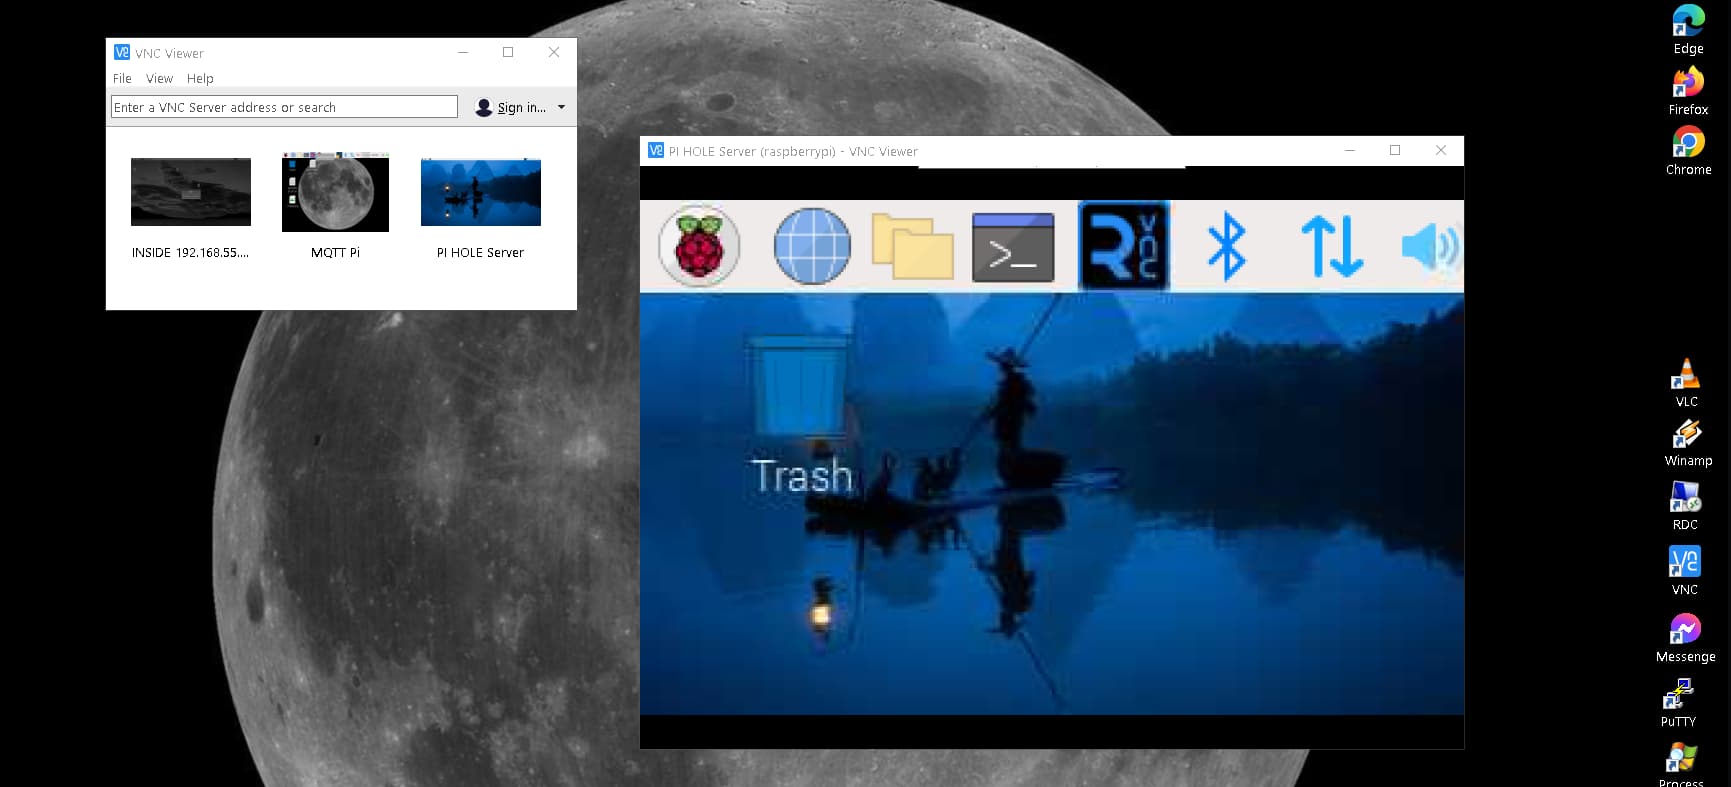
Task: Open the Raspberry Pi main menu
Action: pyautogui.click(x=699, y=246)
